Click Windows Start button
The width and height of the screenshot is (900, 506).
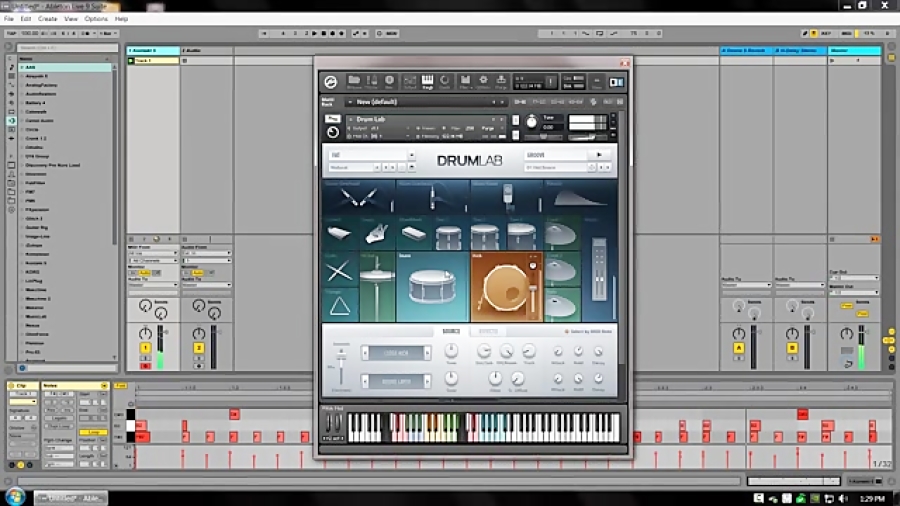tap(14, 497)
